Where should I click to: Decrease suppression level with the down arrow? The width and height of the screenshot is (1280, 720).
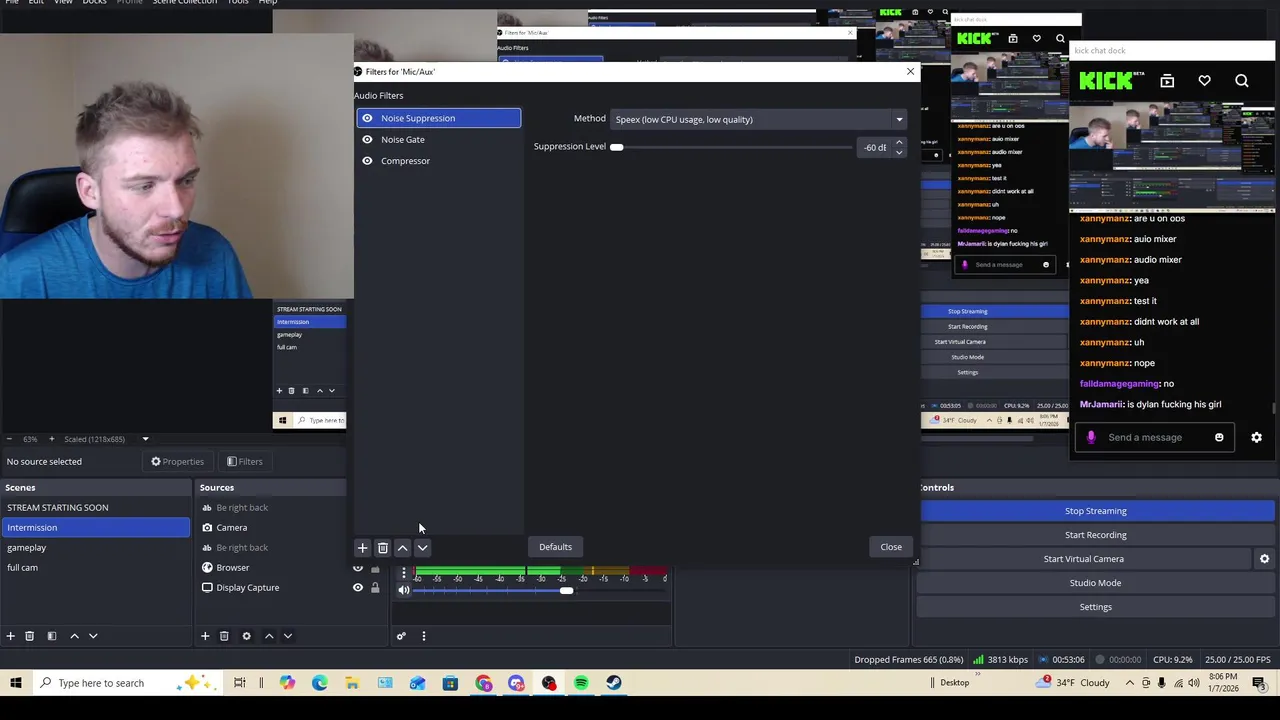click(x=899, y=152)
